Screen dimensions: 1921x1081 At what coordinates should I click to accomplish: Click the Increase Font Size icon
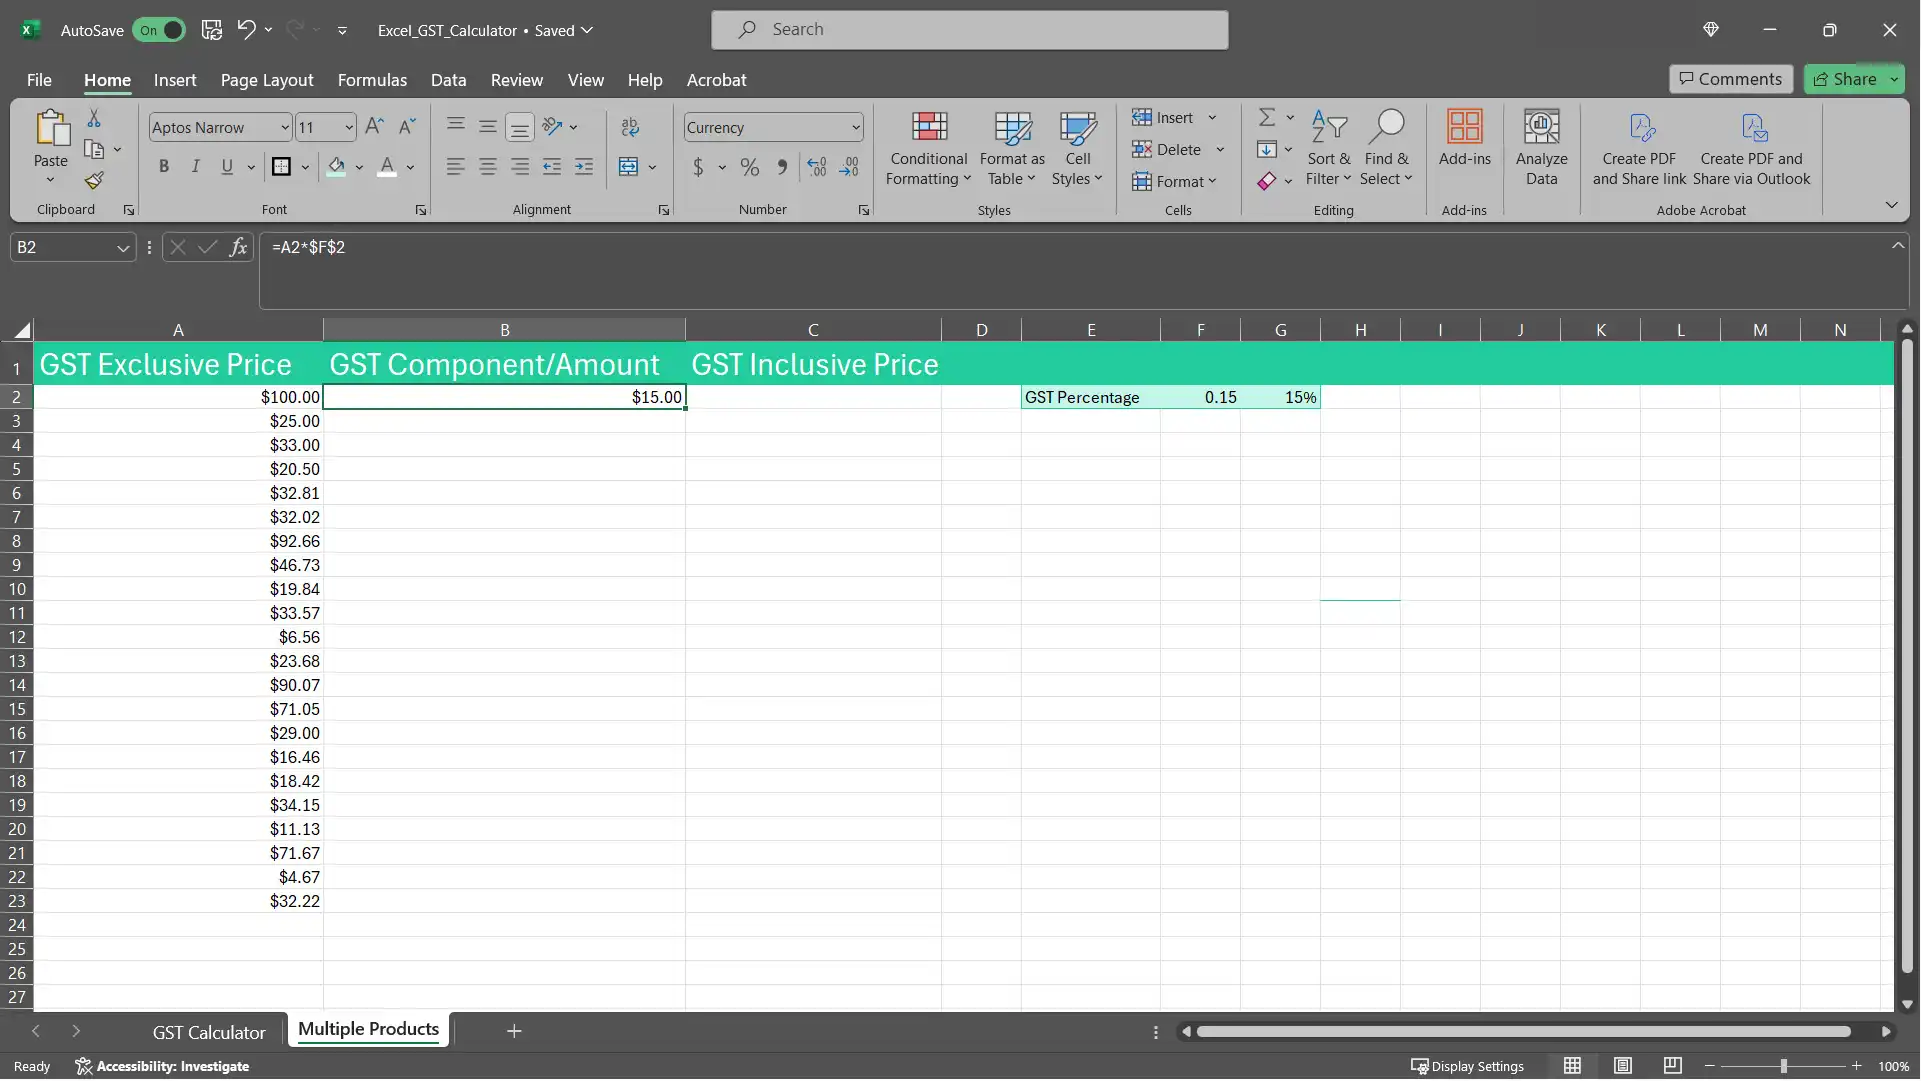[x=374, y=127]
